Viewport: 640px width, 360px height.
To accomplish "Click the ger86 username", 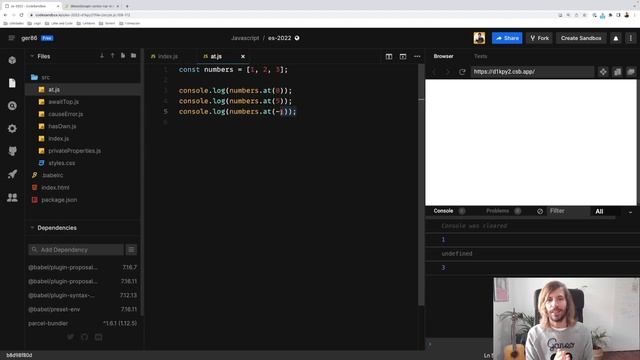I will (x=29, y=38).
